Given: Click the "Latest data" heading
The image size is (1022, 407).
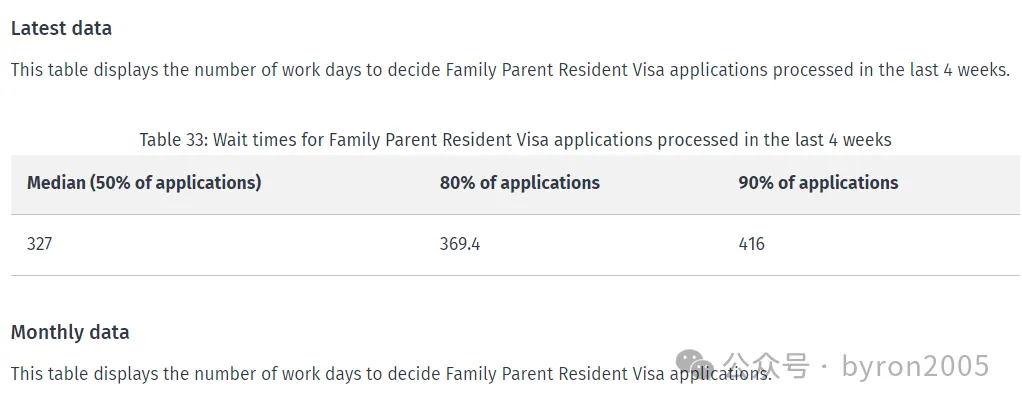Looking at the screenshot, I should pos(61,28).
